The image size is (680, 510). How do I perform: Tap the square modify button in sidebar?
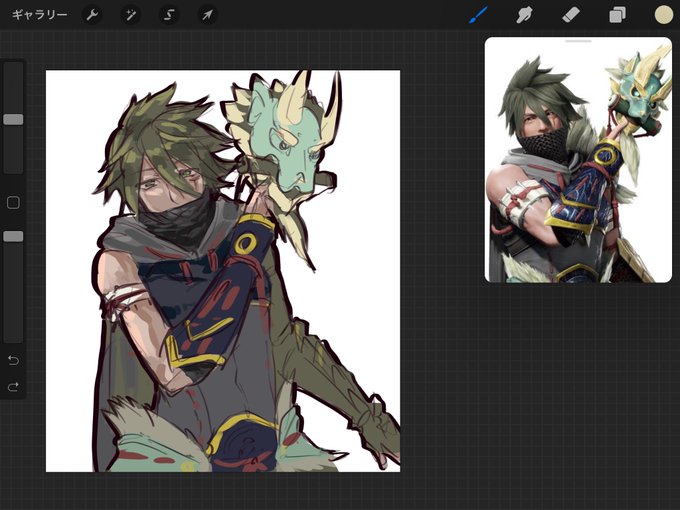coord(13,203)
